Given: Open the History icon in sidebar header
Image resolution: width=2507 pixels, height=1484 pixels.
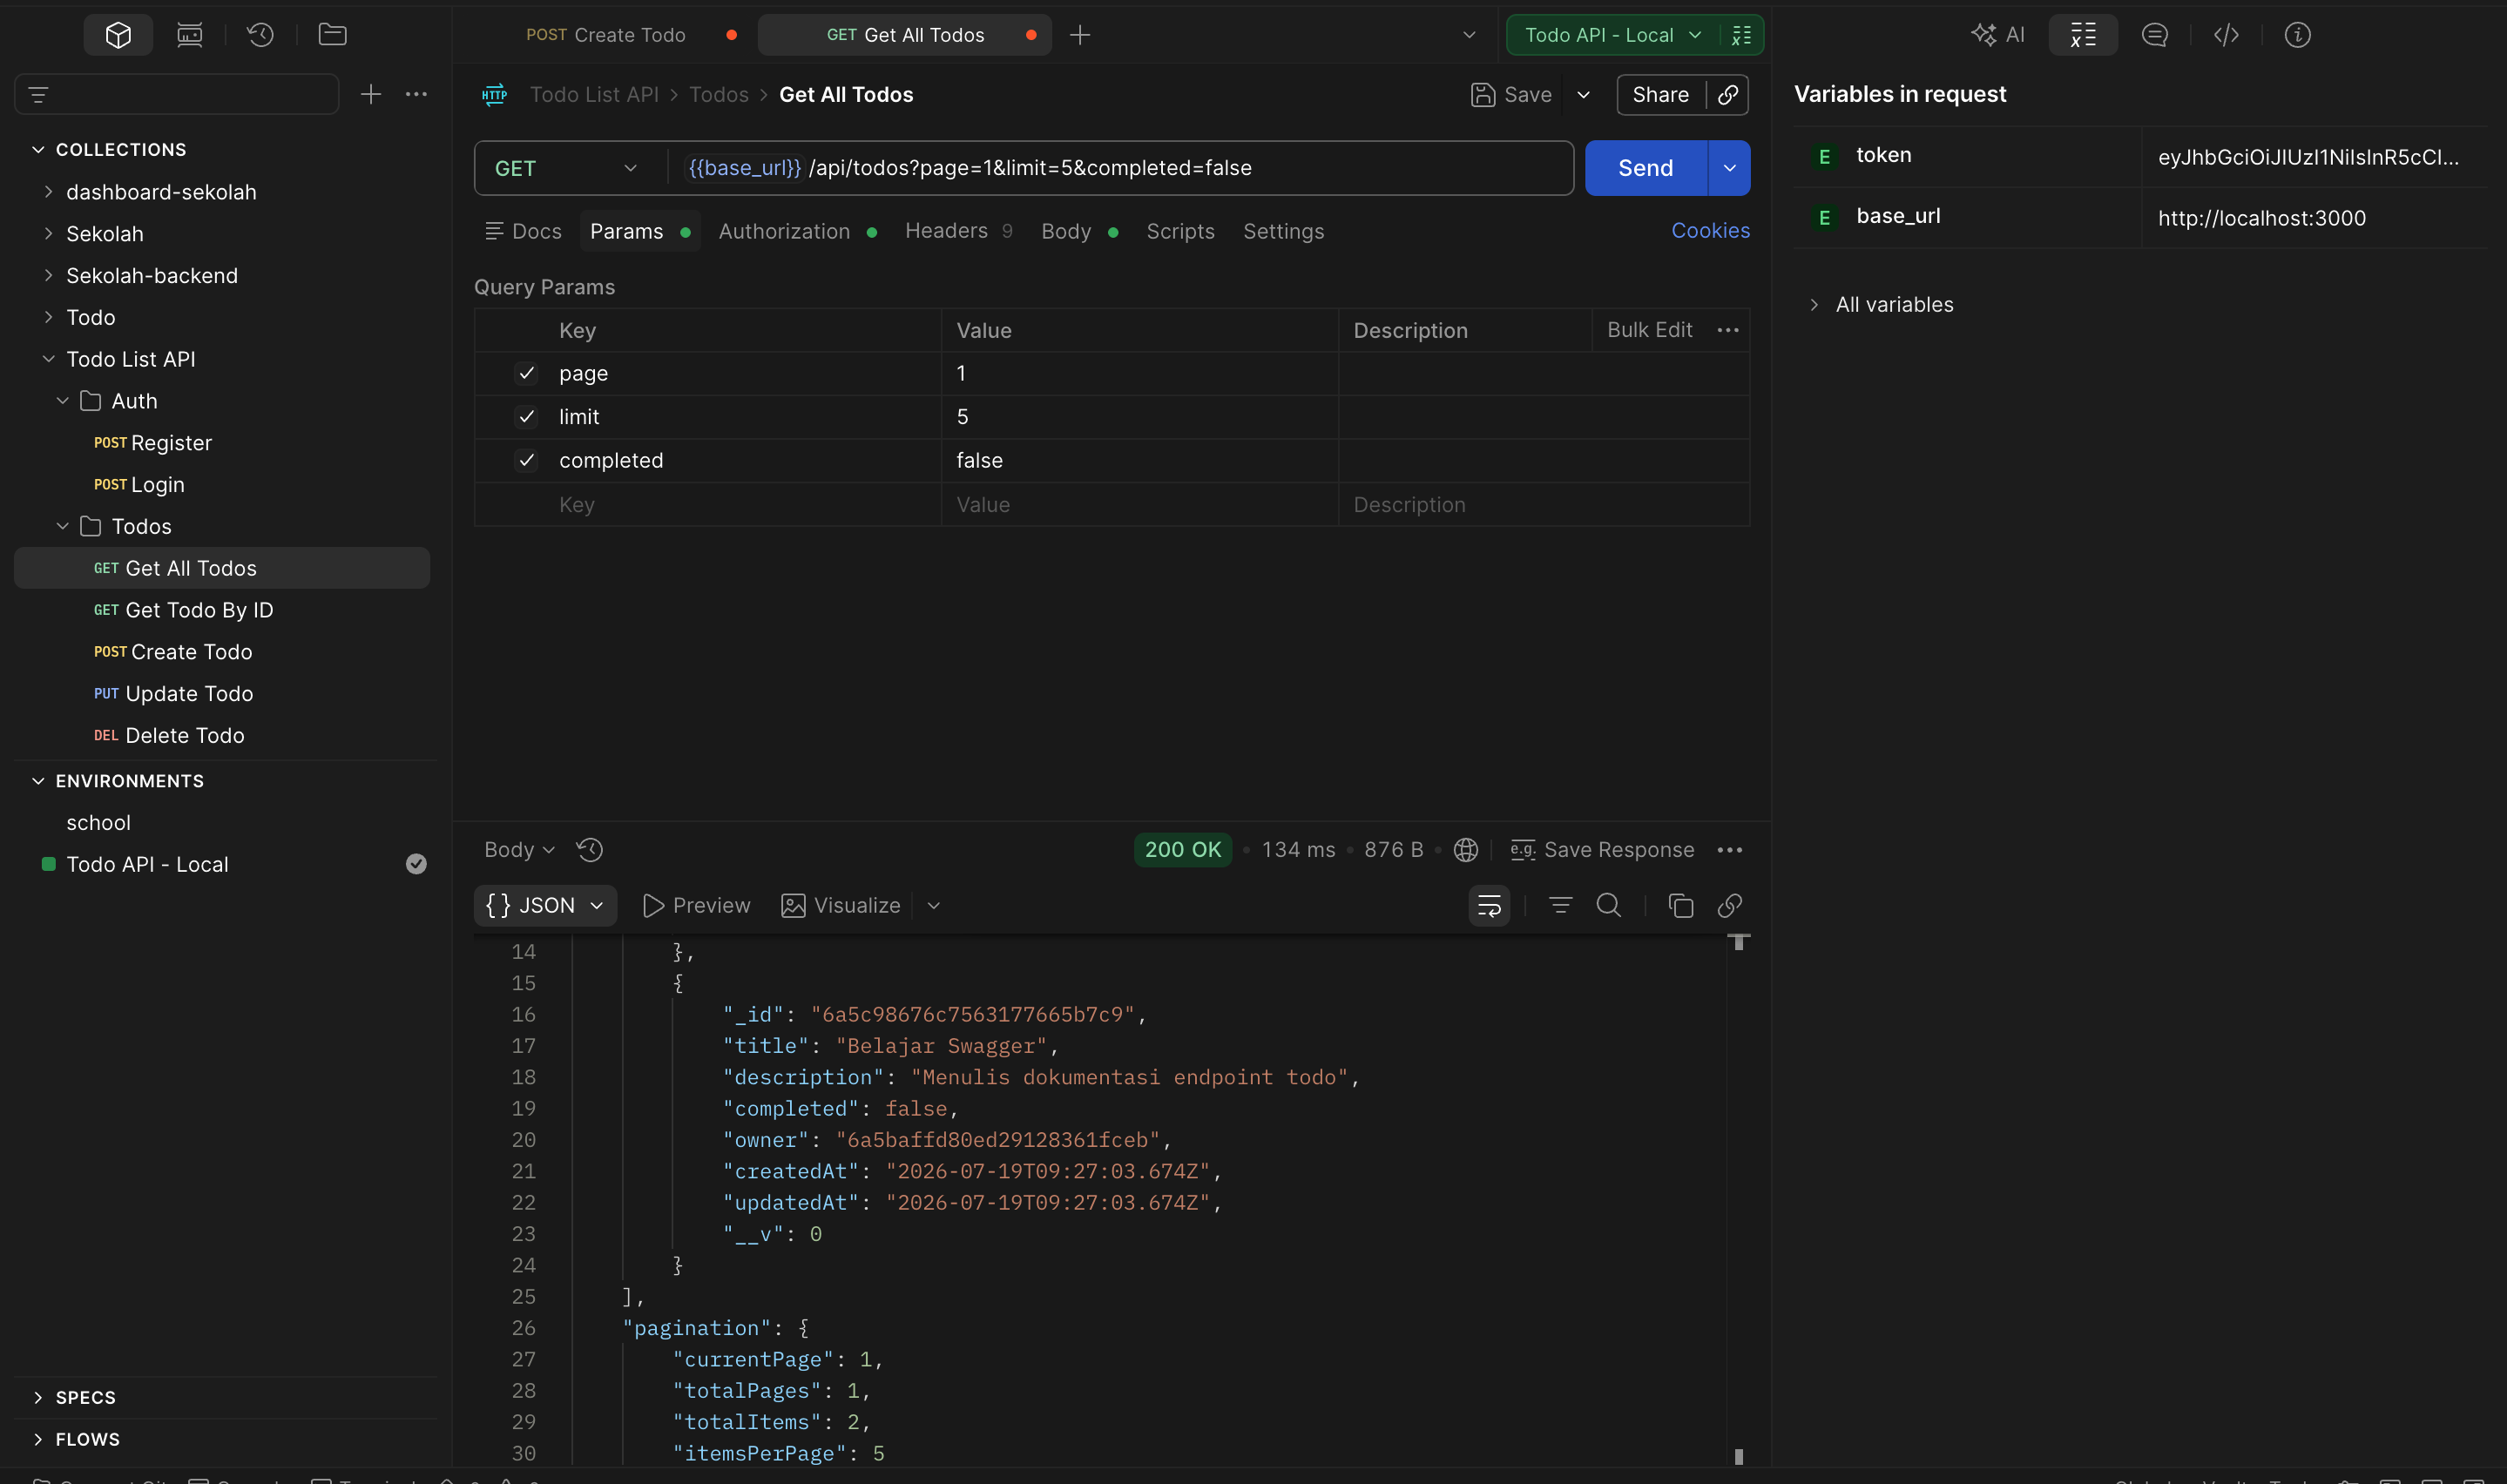Looking at the screenshot, I should [x=260, y=35].
